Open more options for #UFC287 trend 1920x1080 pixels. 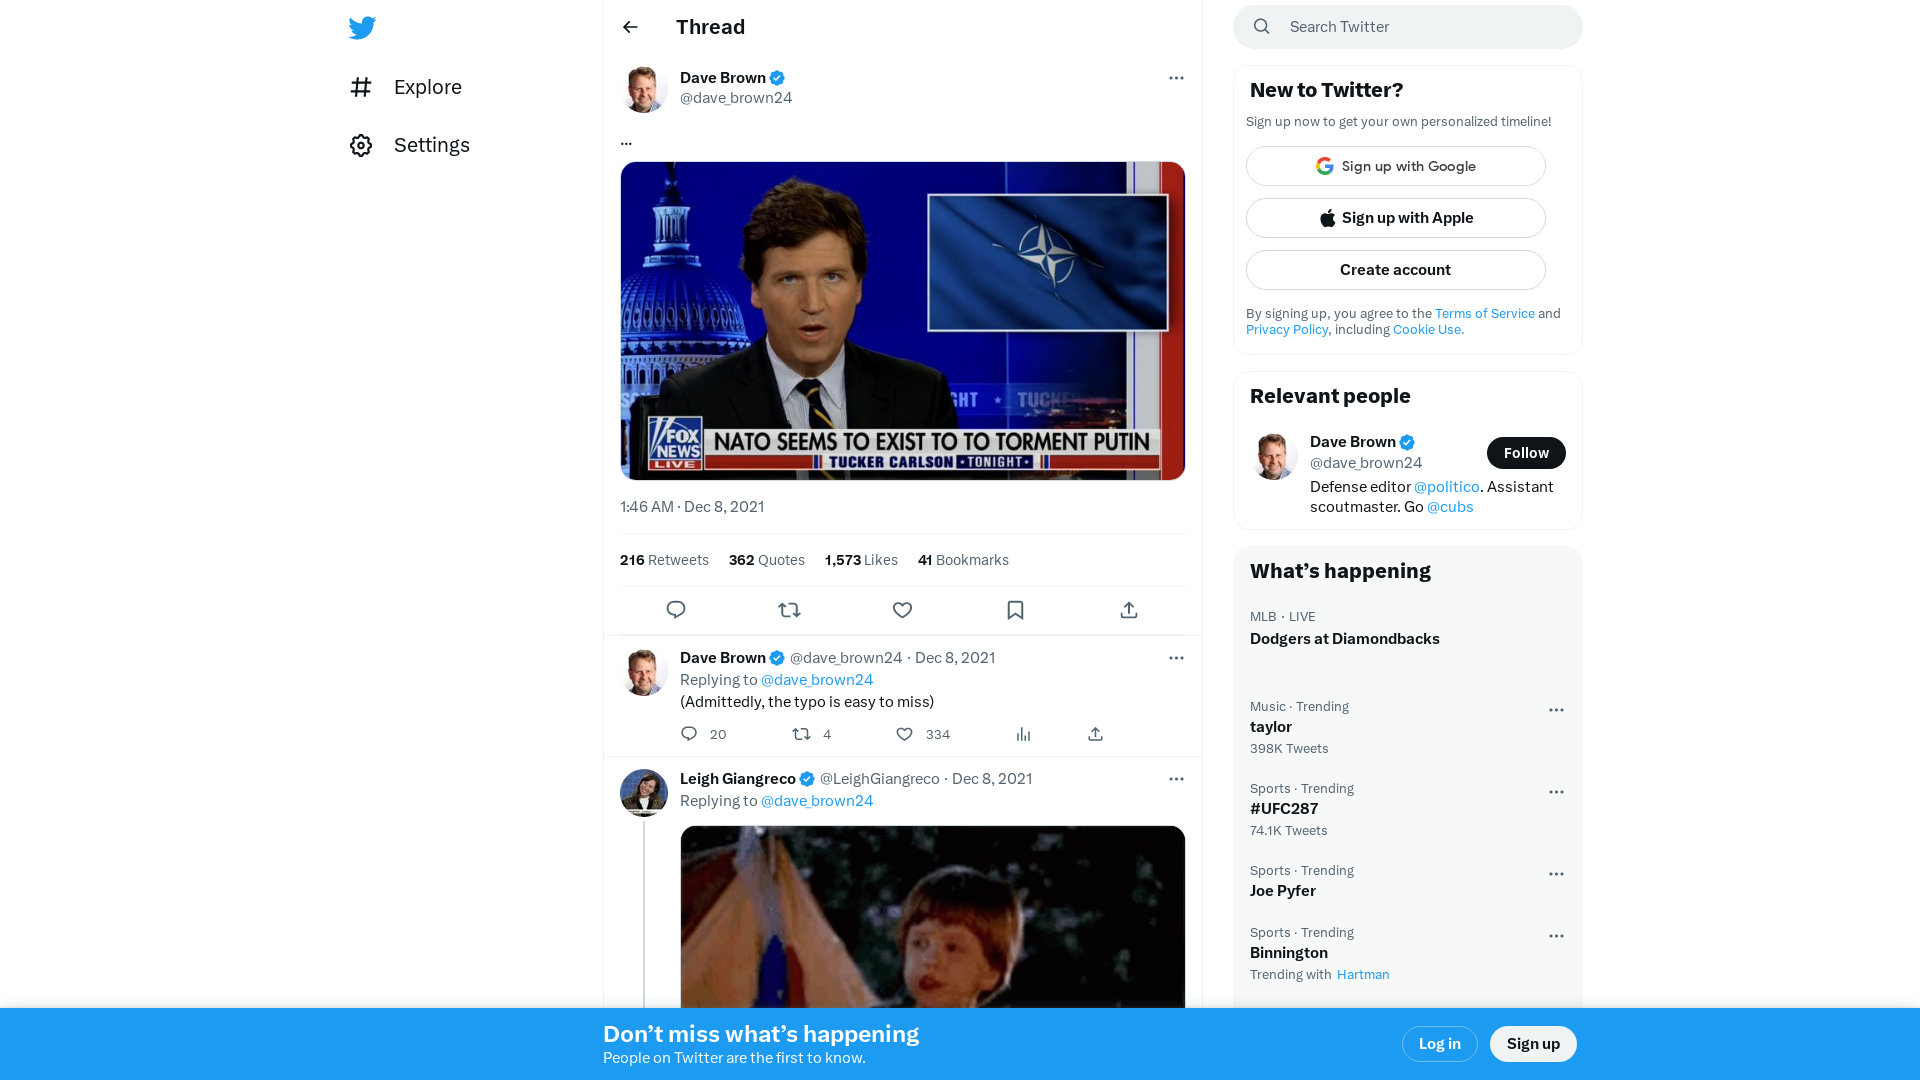point(1556,792)
